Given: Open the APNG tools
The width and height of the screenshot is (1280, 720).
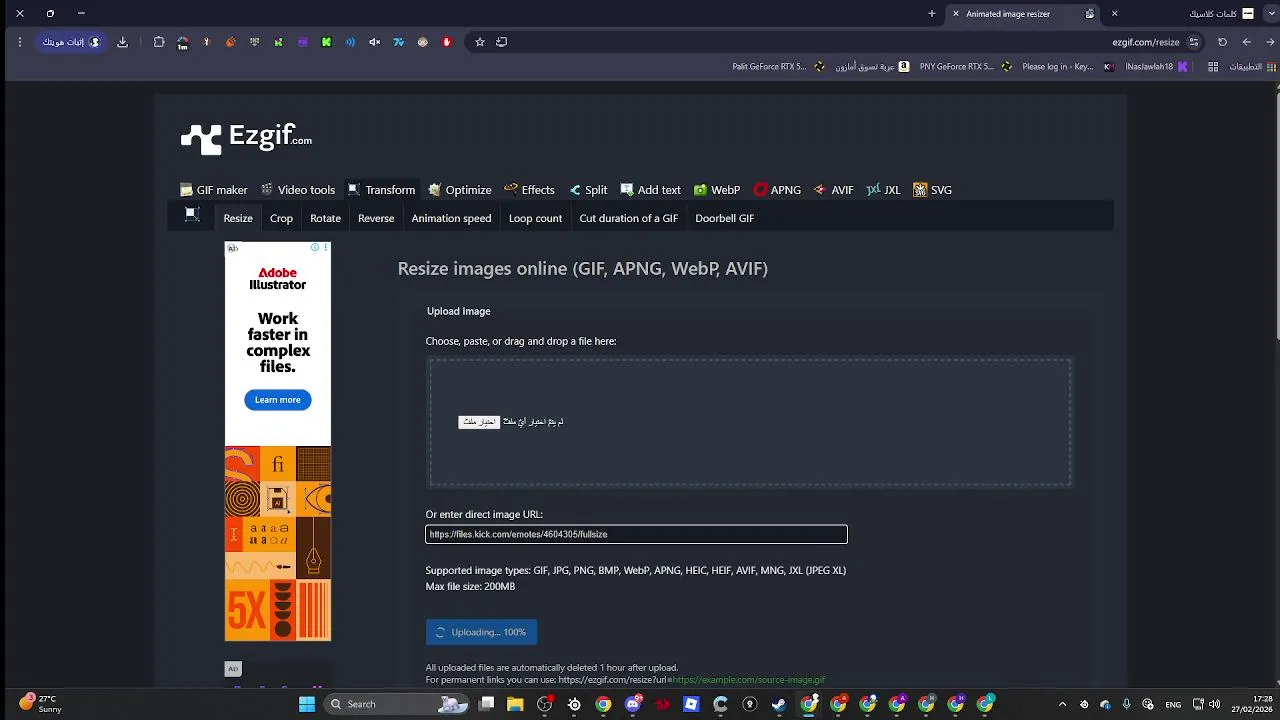Looking at the screenshot, I should tap(777, 190).
